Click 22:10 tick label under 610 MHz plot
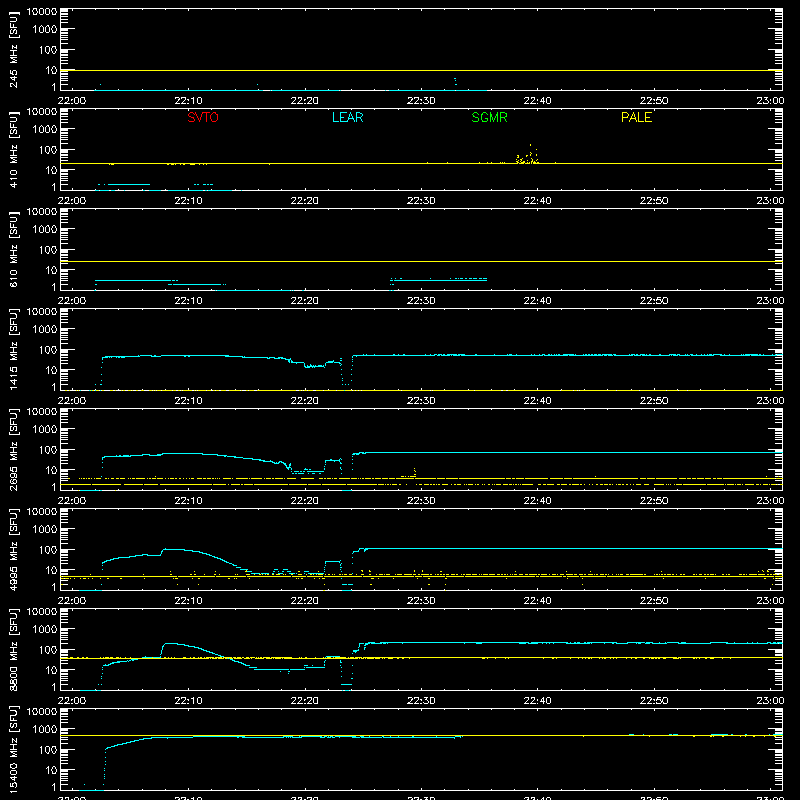The width and height of the screenshot is (800, 800). coord(188,301)
